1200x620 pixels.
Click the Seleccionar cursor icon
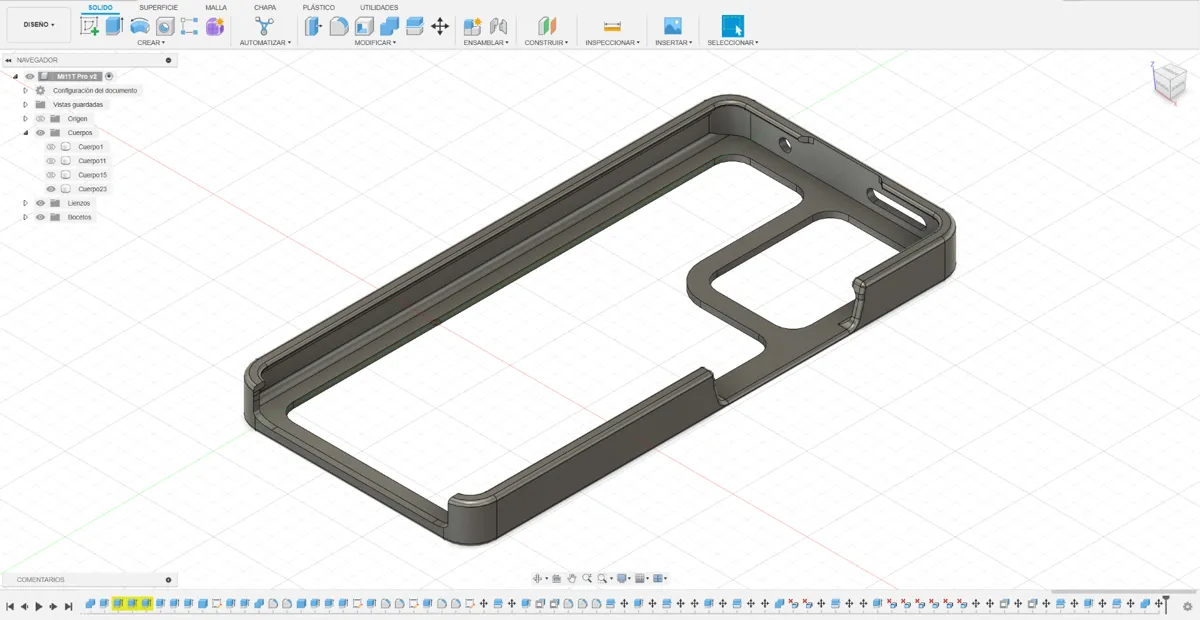pos(733,27)
